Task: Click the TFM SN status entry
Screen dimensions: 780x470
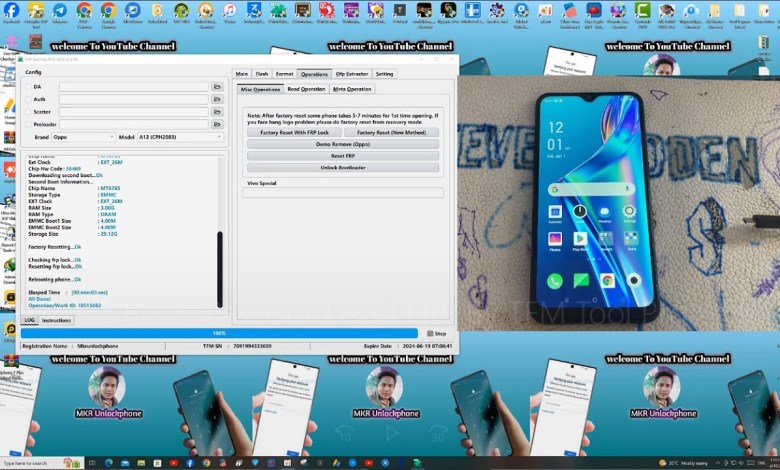Action: (237, 346)
